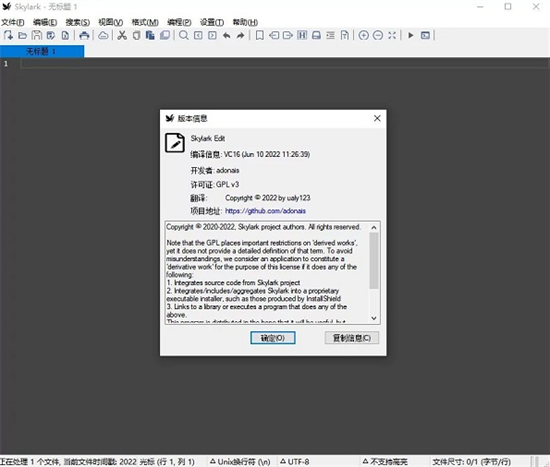Click the print toolbar icon
Screen dimensions: 550x467
coord(84,35)
